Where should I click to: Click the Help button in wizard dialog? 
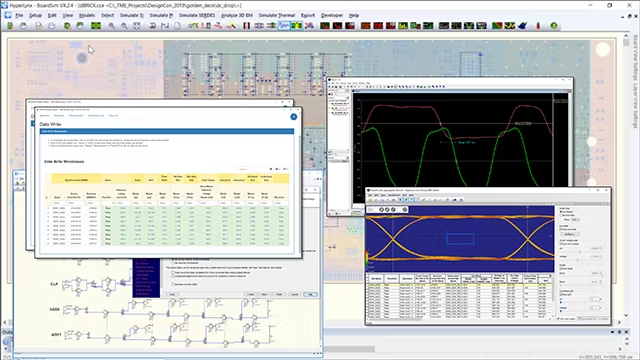pyautogui.click(x=310, y=294)
